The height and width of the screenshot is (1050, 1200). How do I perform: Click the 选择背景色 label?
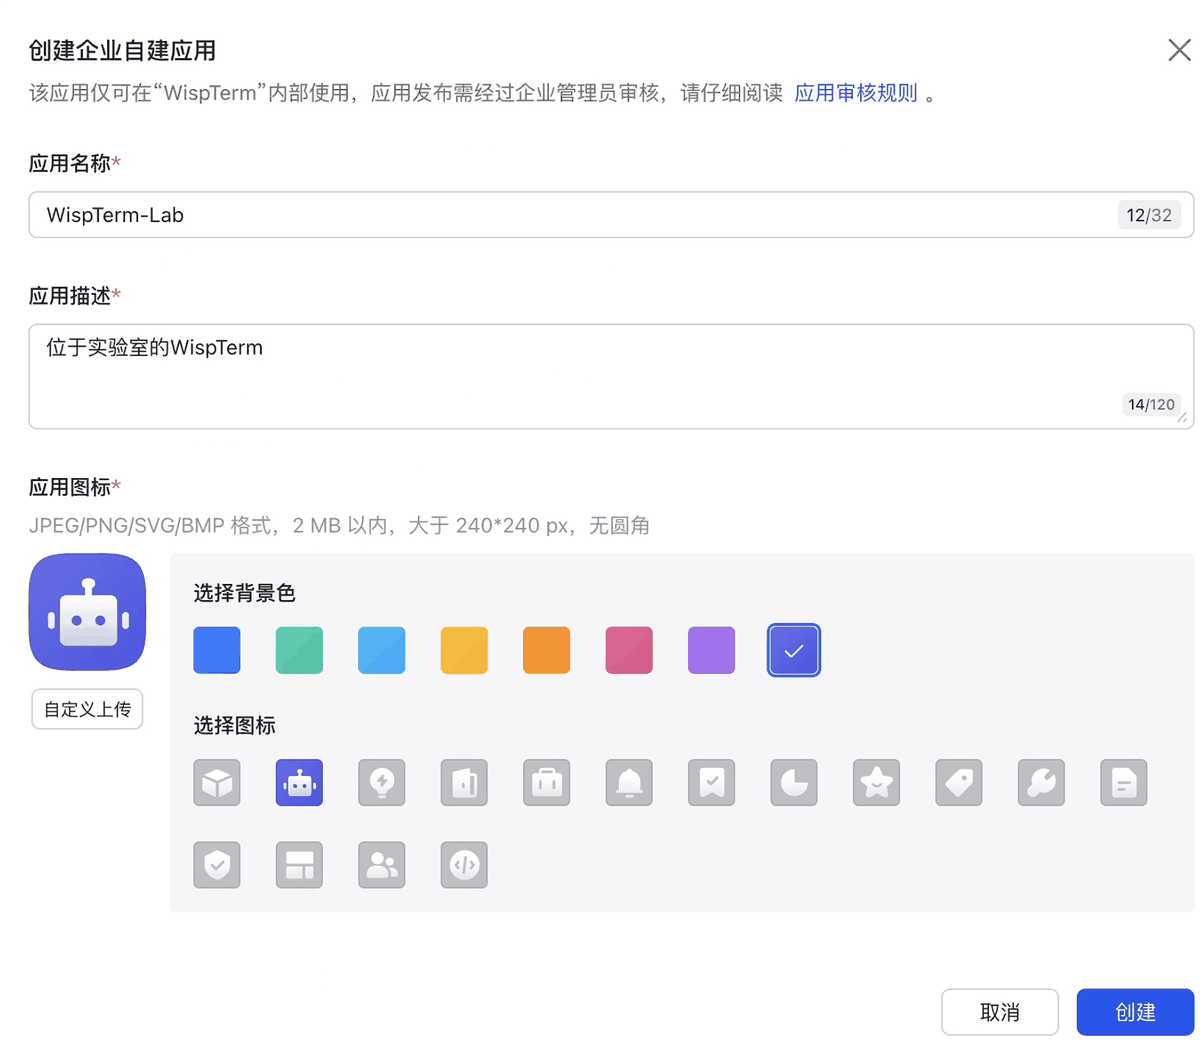coord(245,593)
